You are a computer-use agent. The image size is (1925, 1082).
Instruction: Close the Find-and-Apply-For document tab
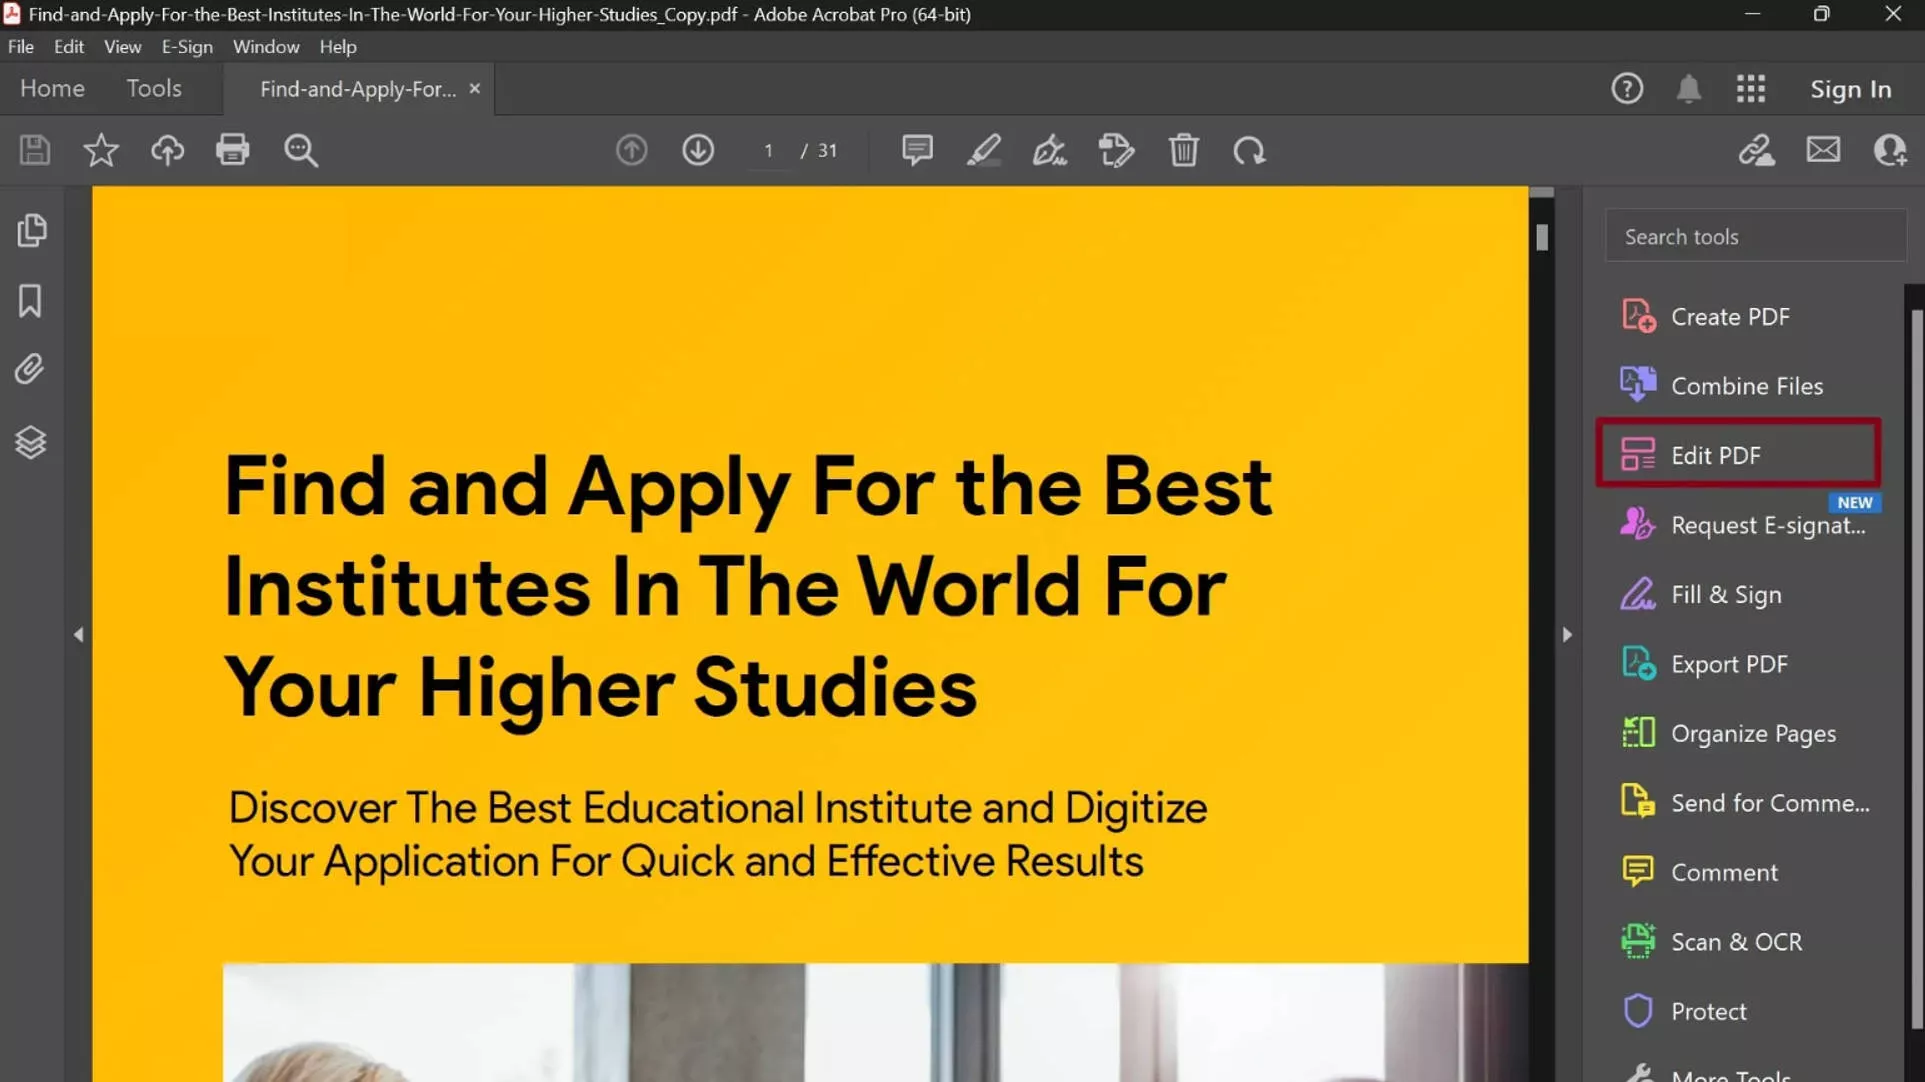click(x=475, y=89)
